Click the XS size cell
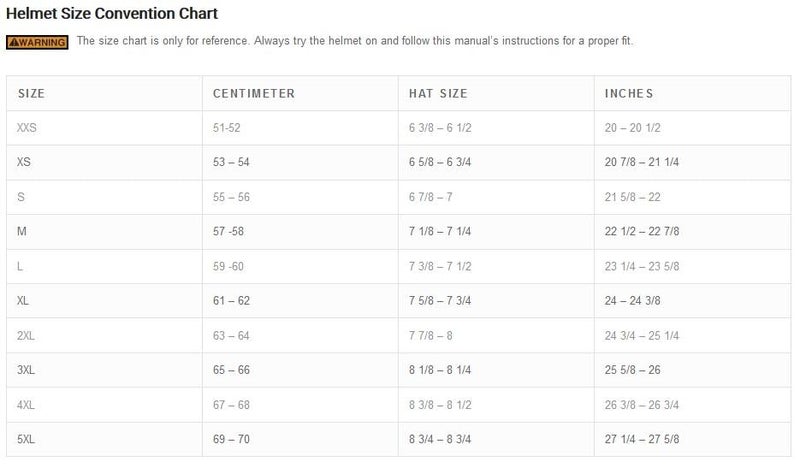 tap(24, 162)
